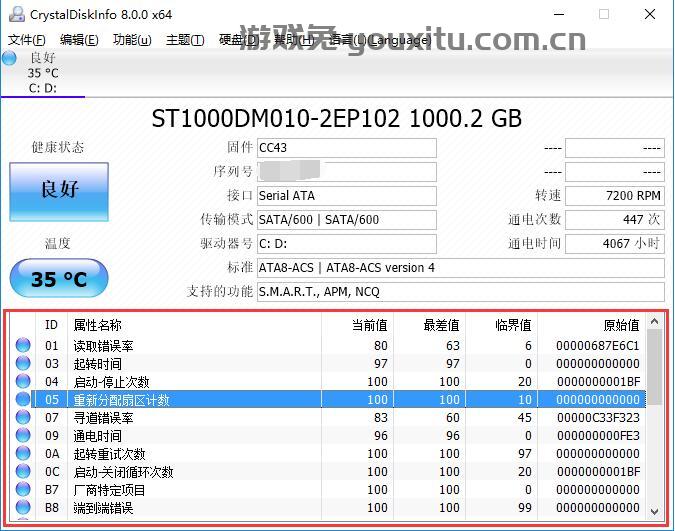Click the scrollbar up arrow in attribute list
Screen dimensions: 675x531
click(x=654, y=321)
